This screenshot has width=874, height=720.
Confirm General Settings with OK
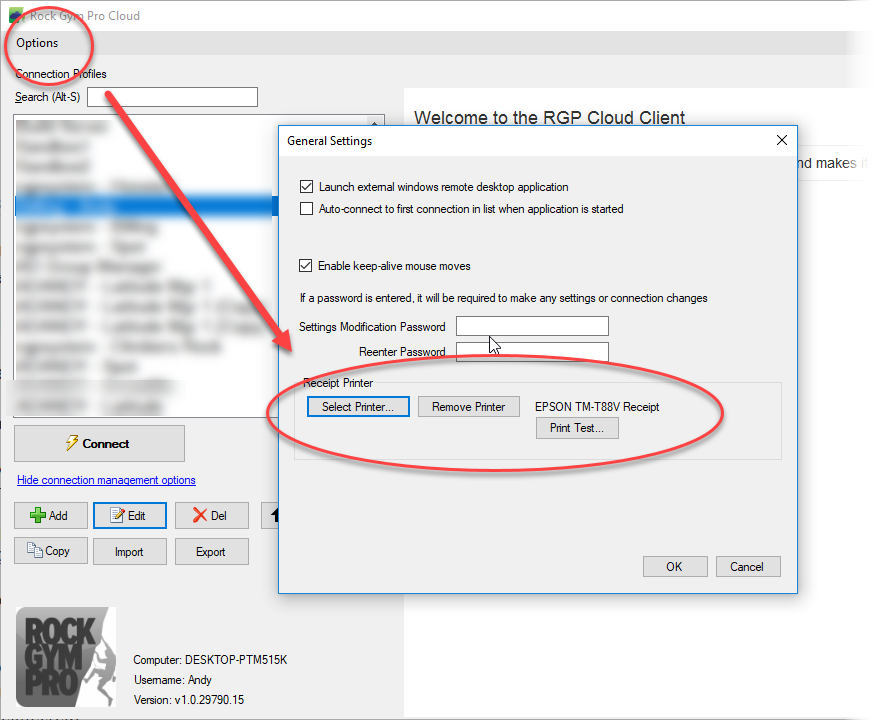click(674, 567)
